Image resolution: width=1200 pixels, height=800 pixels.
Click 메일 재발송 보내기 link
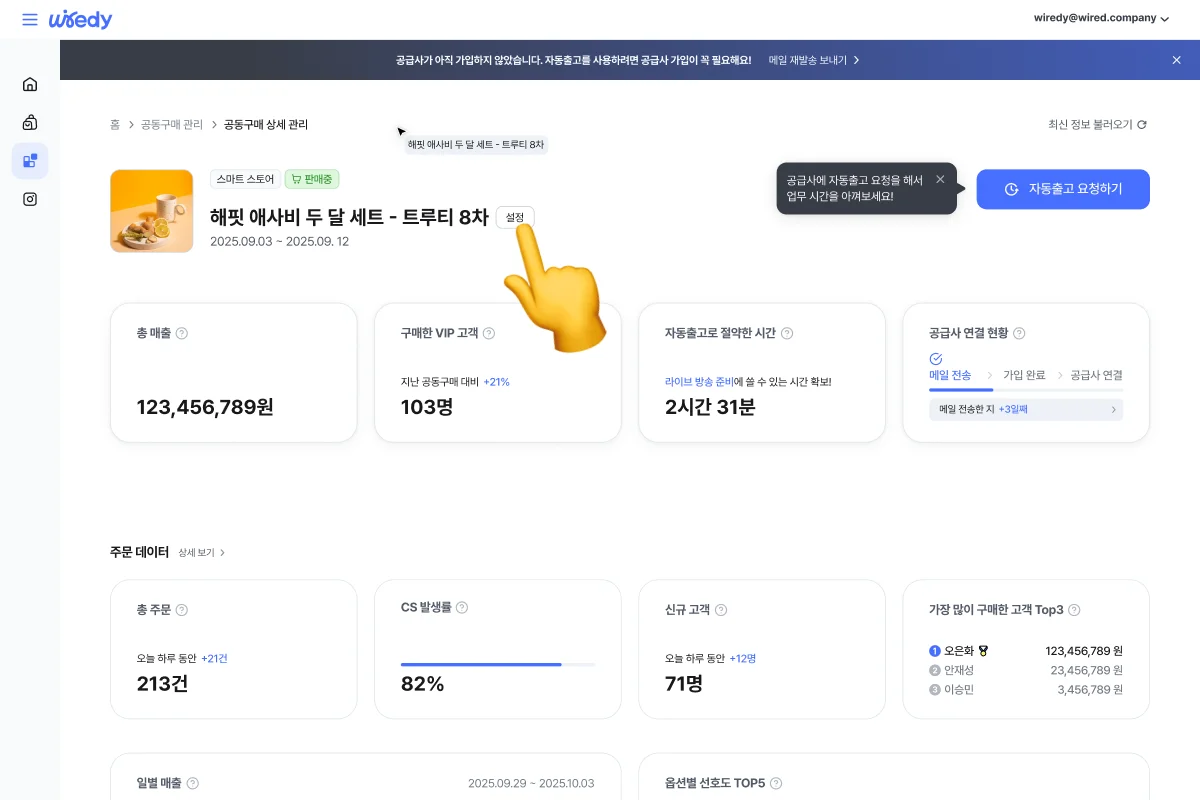point(813,60)
